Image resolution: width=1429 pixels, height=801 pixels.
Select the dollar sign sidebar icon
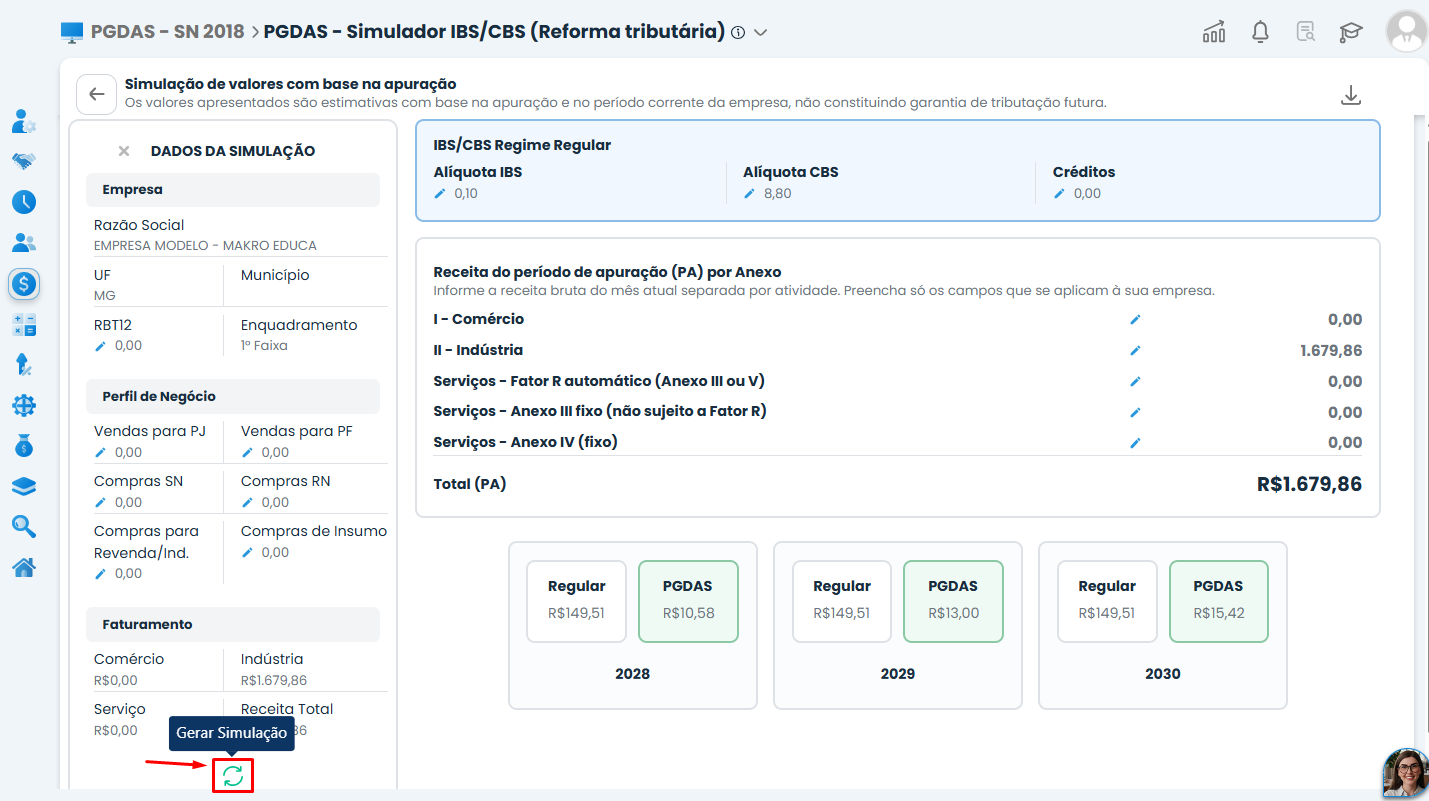pos(24,283)
